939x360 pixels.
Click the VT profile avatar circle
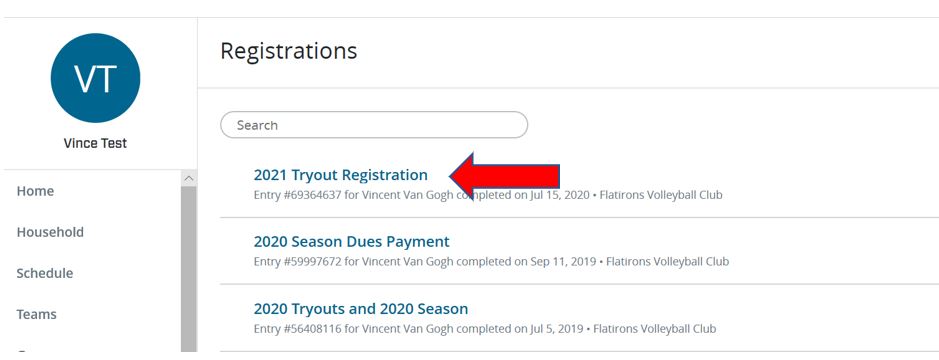point(95,78)
